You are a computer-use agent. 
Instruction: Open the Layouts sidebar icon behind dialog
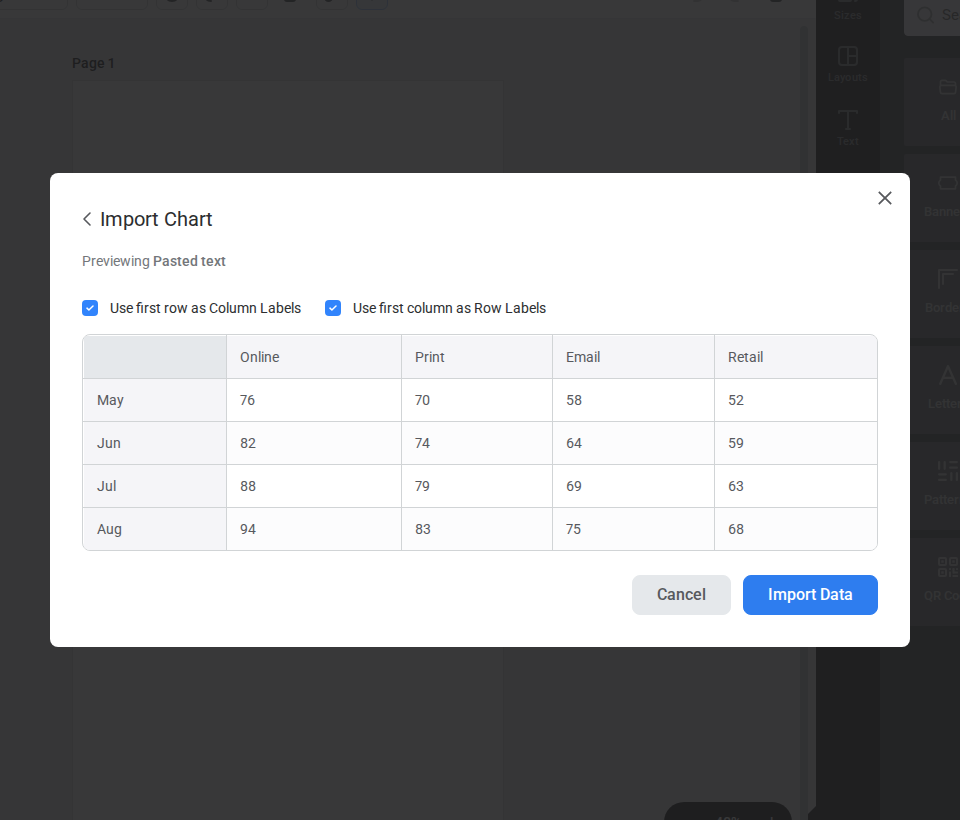[847, 64]
